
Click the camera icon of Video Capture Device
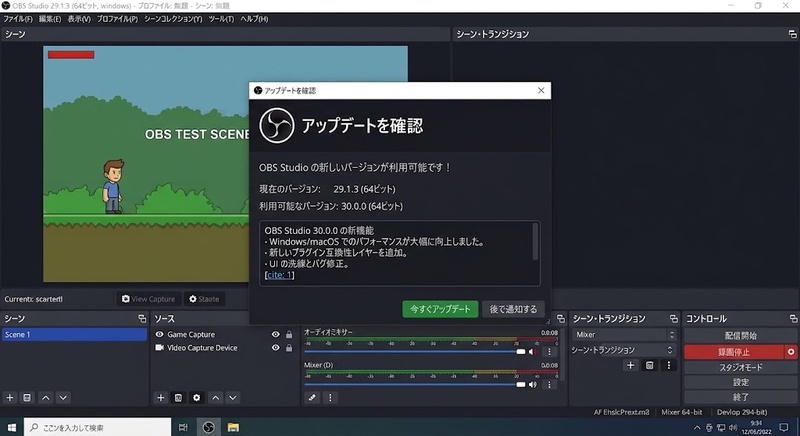[x=159, y=348]
